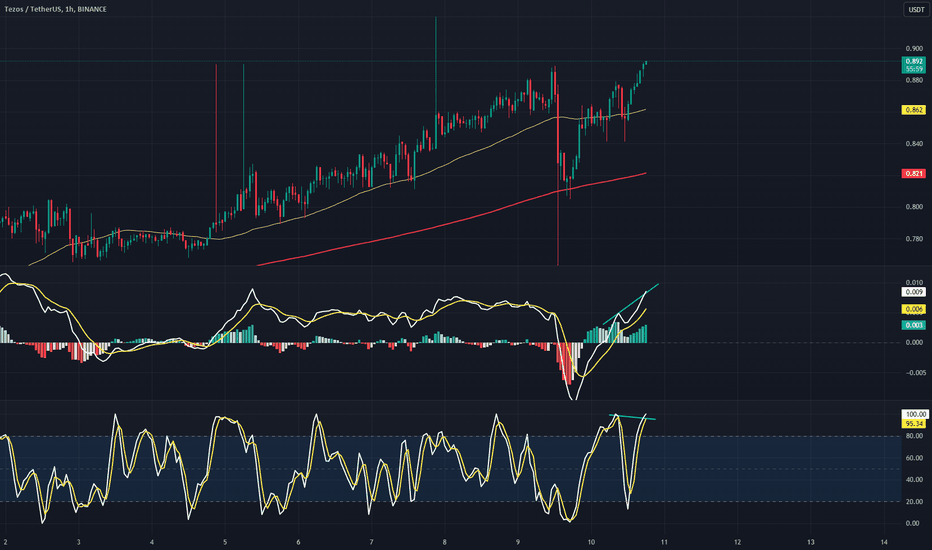The width and height of the screenshot is (932, 550).
Task: Click date 10 on the time axis
Action: pyautogui.click(x=591, y=541)
